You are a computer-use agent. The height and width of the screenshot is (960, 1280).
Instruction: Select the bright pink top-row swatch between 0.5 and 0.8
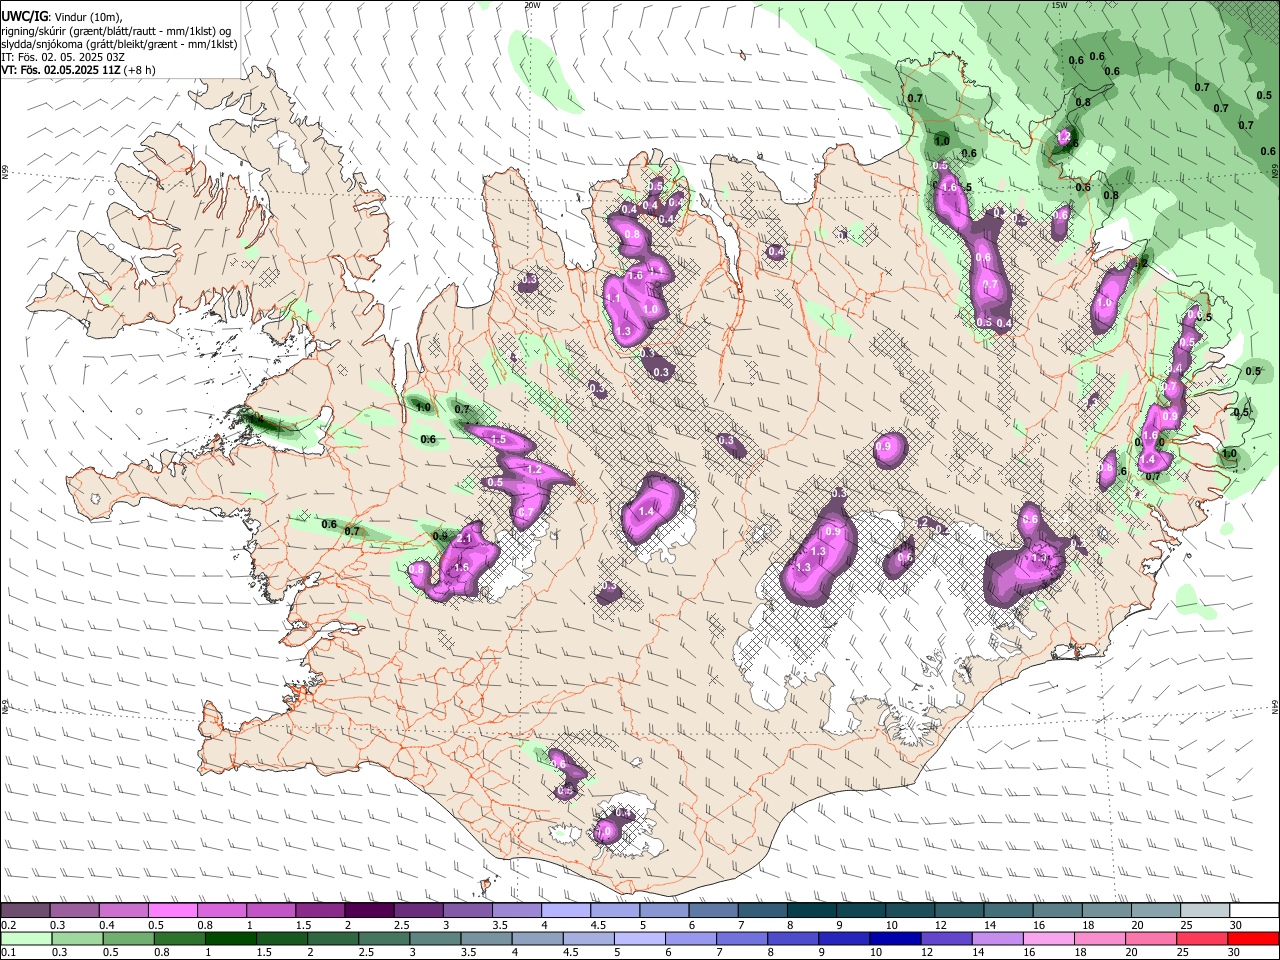pos(172,911)
